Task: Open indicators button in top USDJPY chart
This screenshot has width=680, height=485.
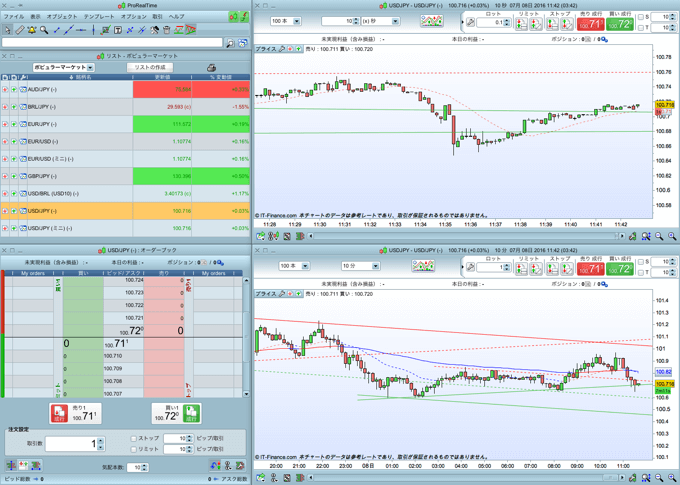Action: click(x=432, y=21)
